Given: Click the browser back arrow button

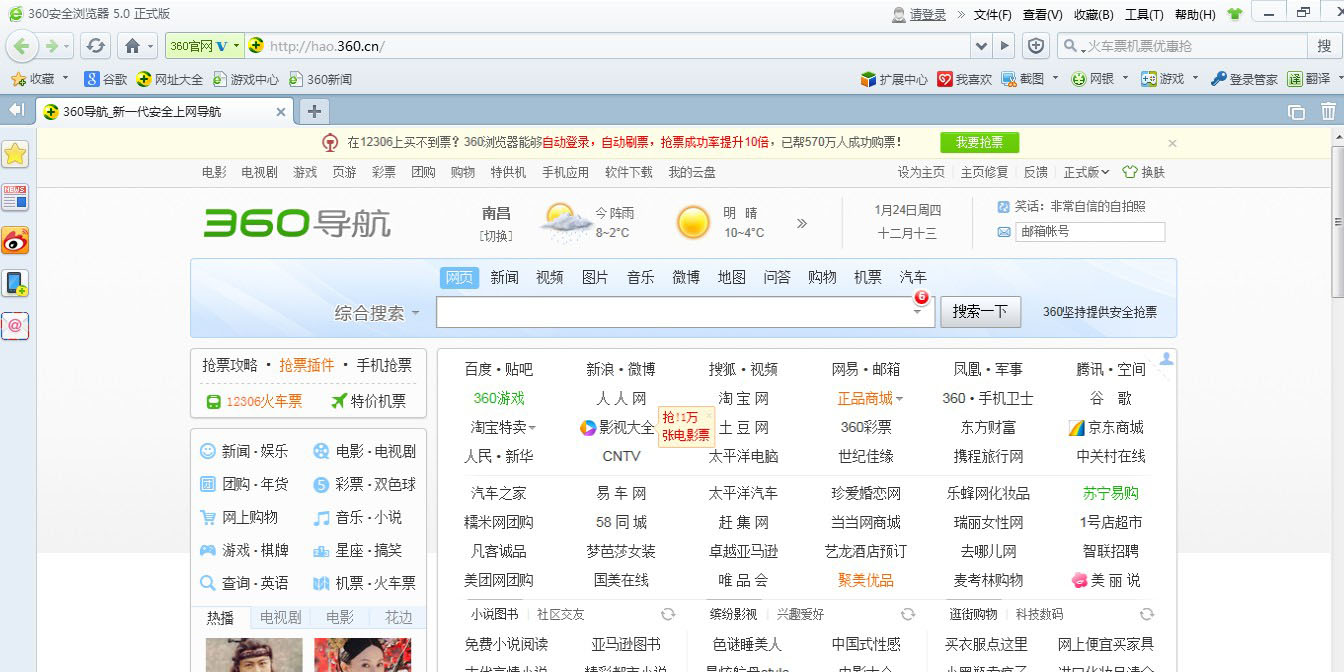Looking at the screenshot, I should coord(22,46).
